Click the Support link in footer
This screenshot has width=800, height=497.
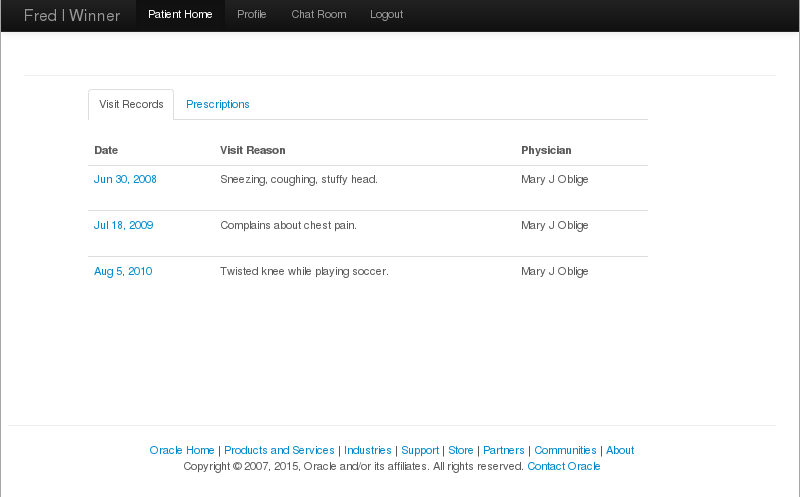(420, 451)
